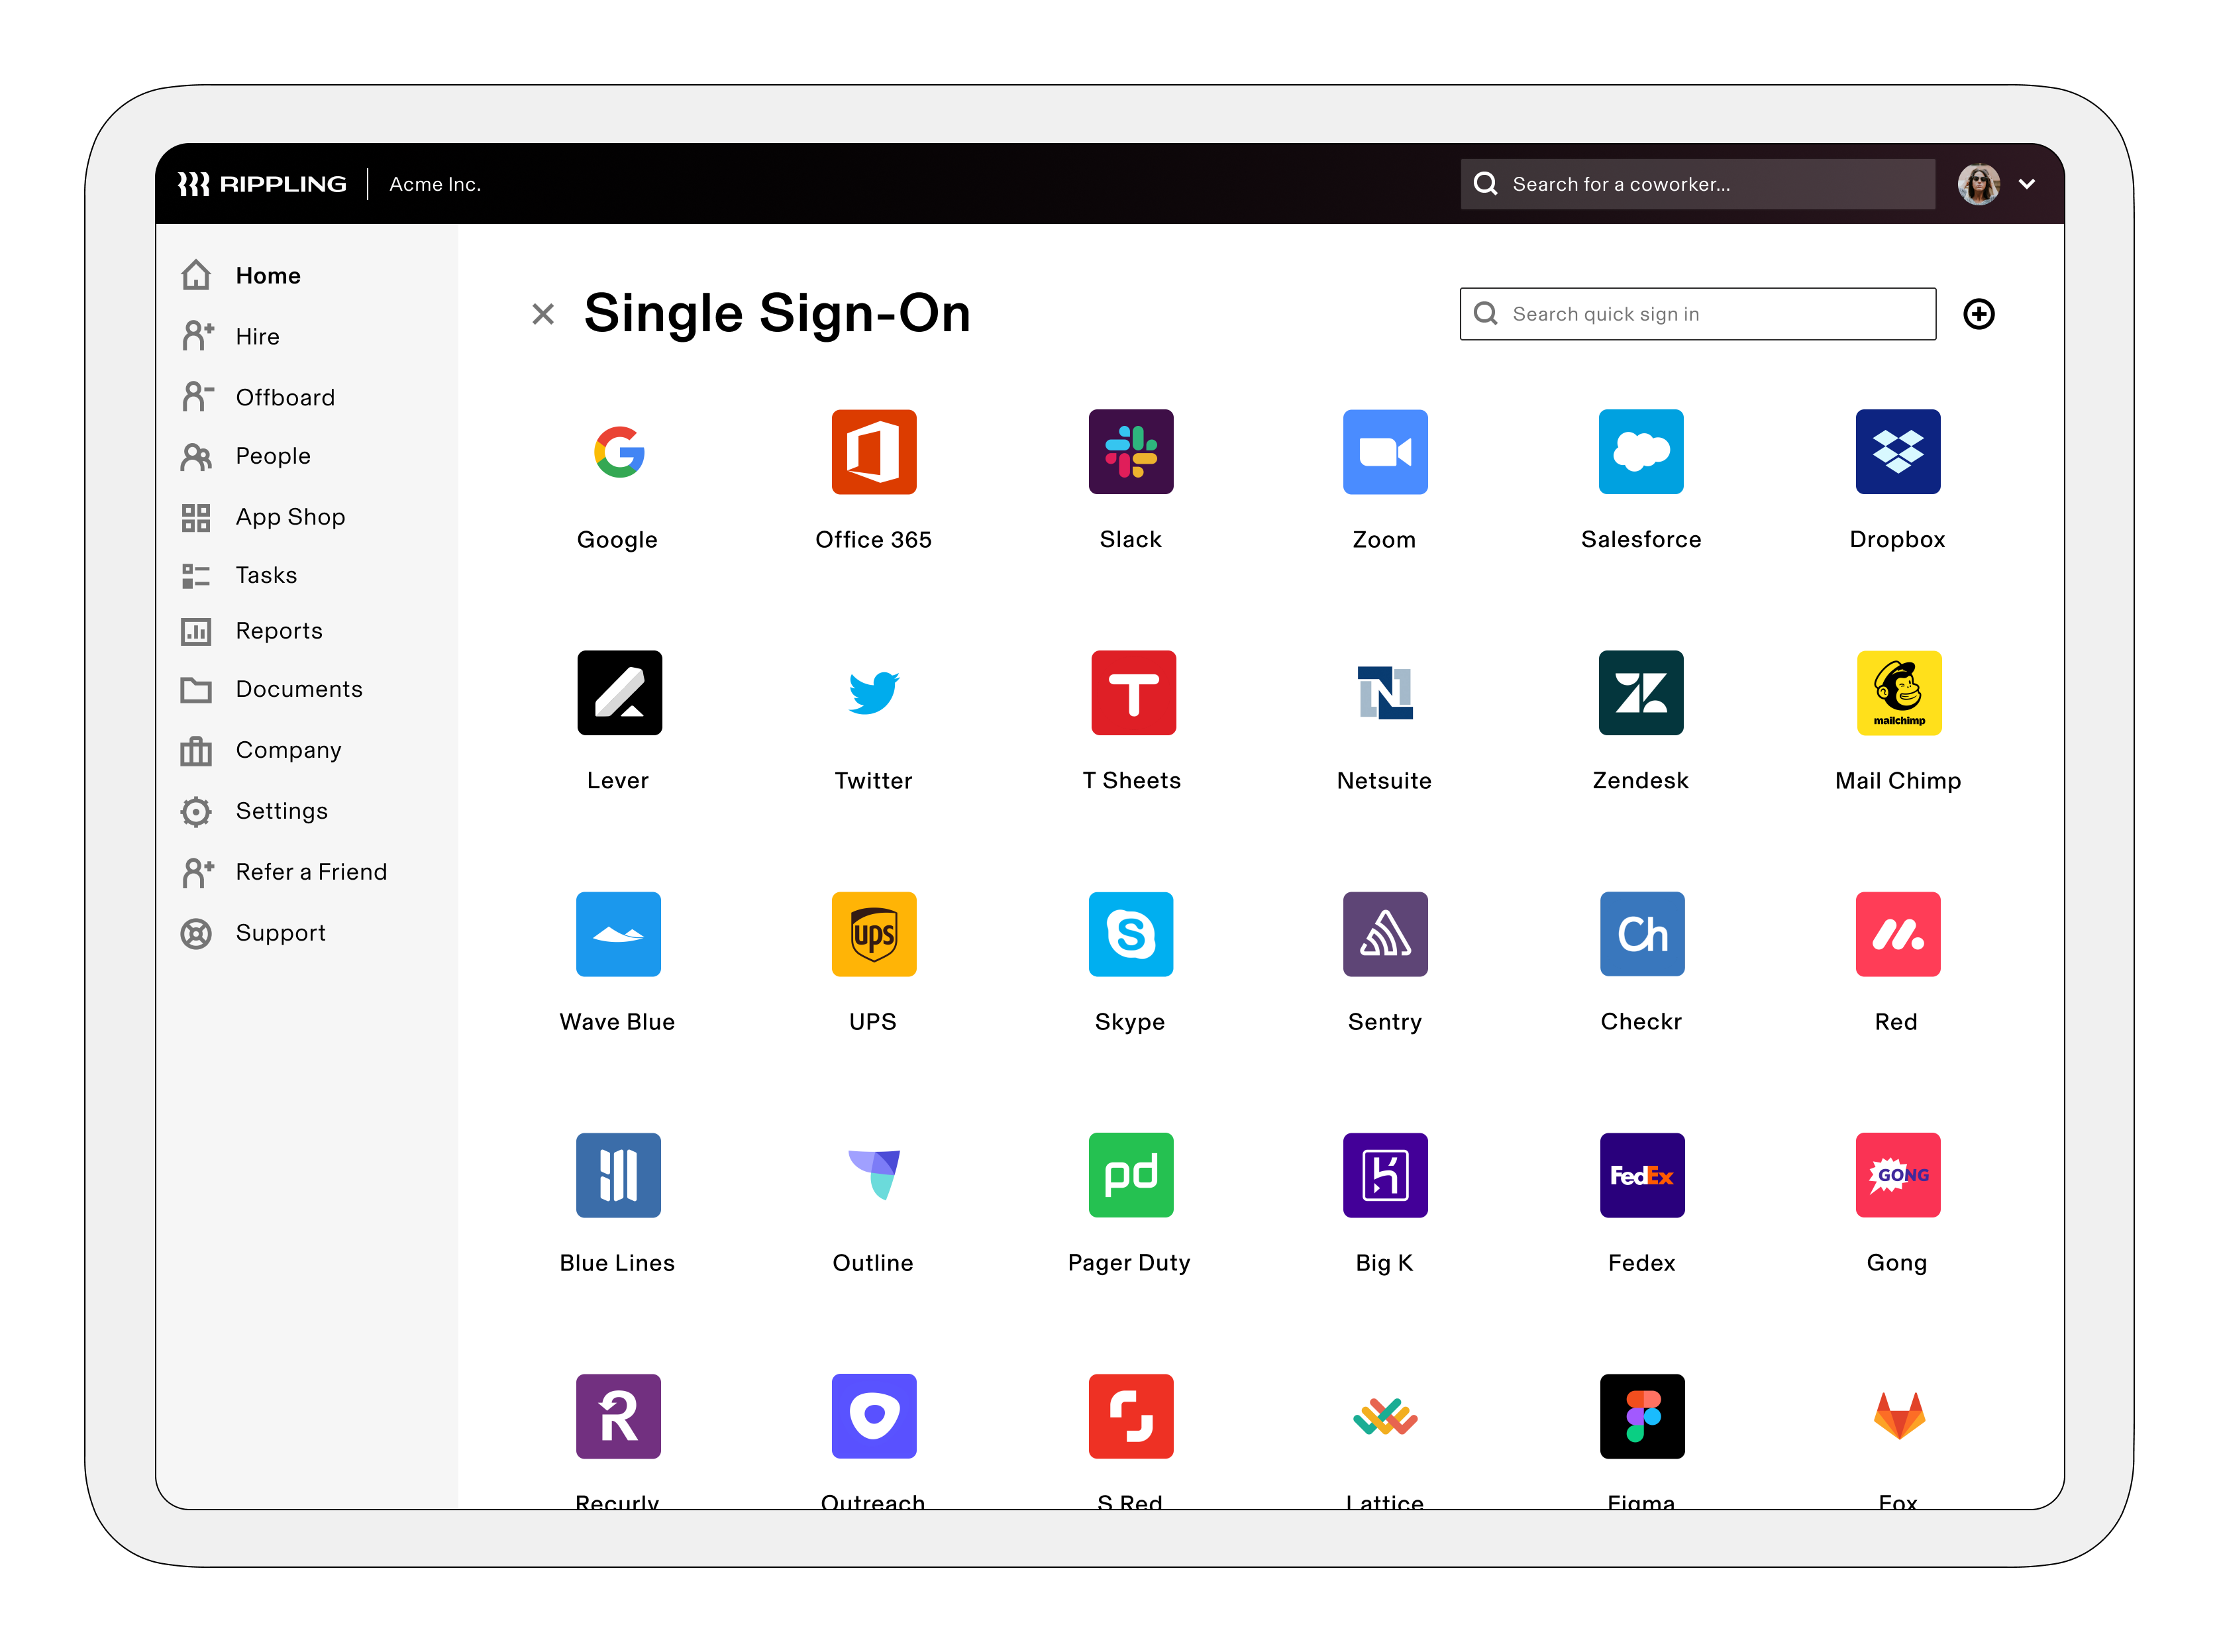Close the Single Sign-On panel
Image resolution: width=2219 pixels, height=1652 pixels.
point(542,314)
